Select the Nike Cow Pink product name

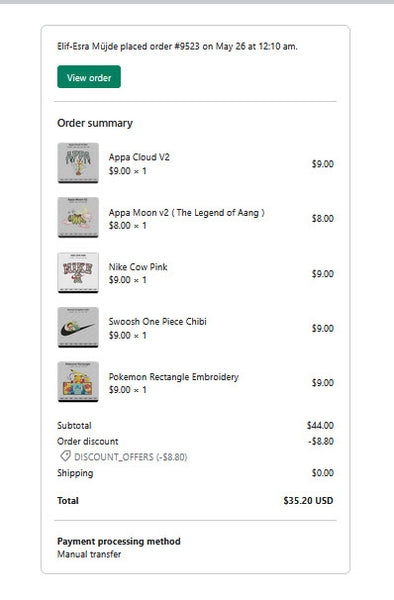[138, 267]
